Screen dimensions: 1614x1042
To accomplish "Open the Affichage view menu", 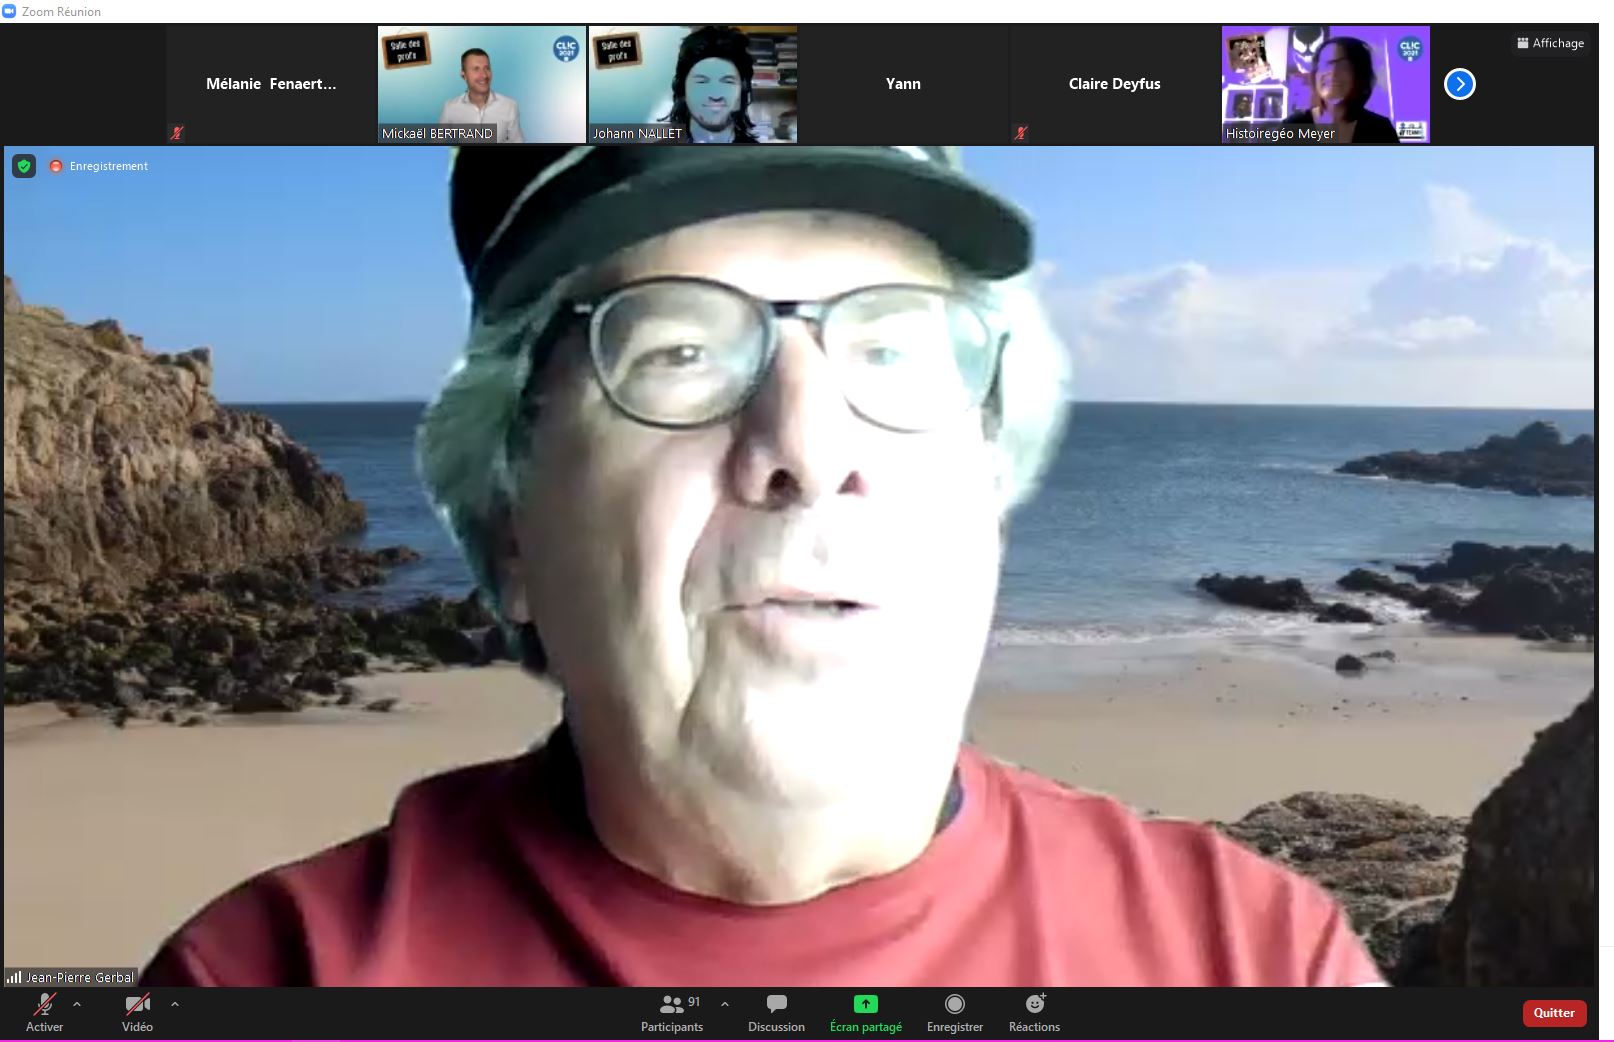I will pos(1550,43).
